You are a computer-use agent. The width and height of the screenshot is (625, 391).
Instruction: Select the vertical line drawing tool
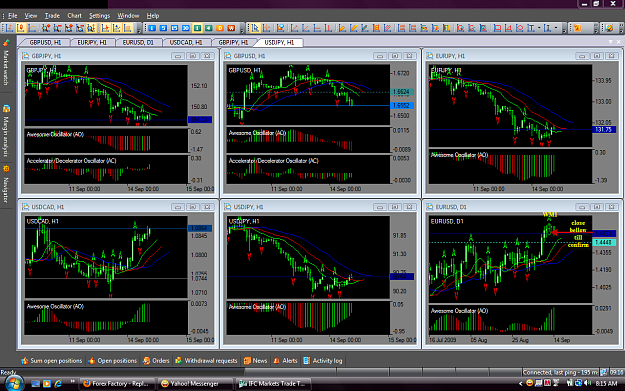click(328, 28)
